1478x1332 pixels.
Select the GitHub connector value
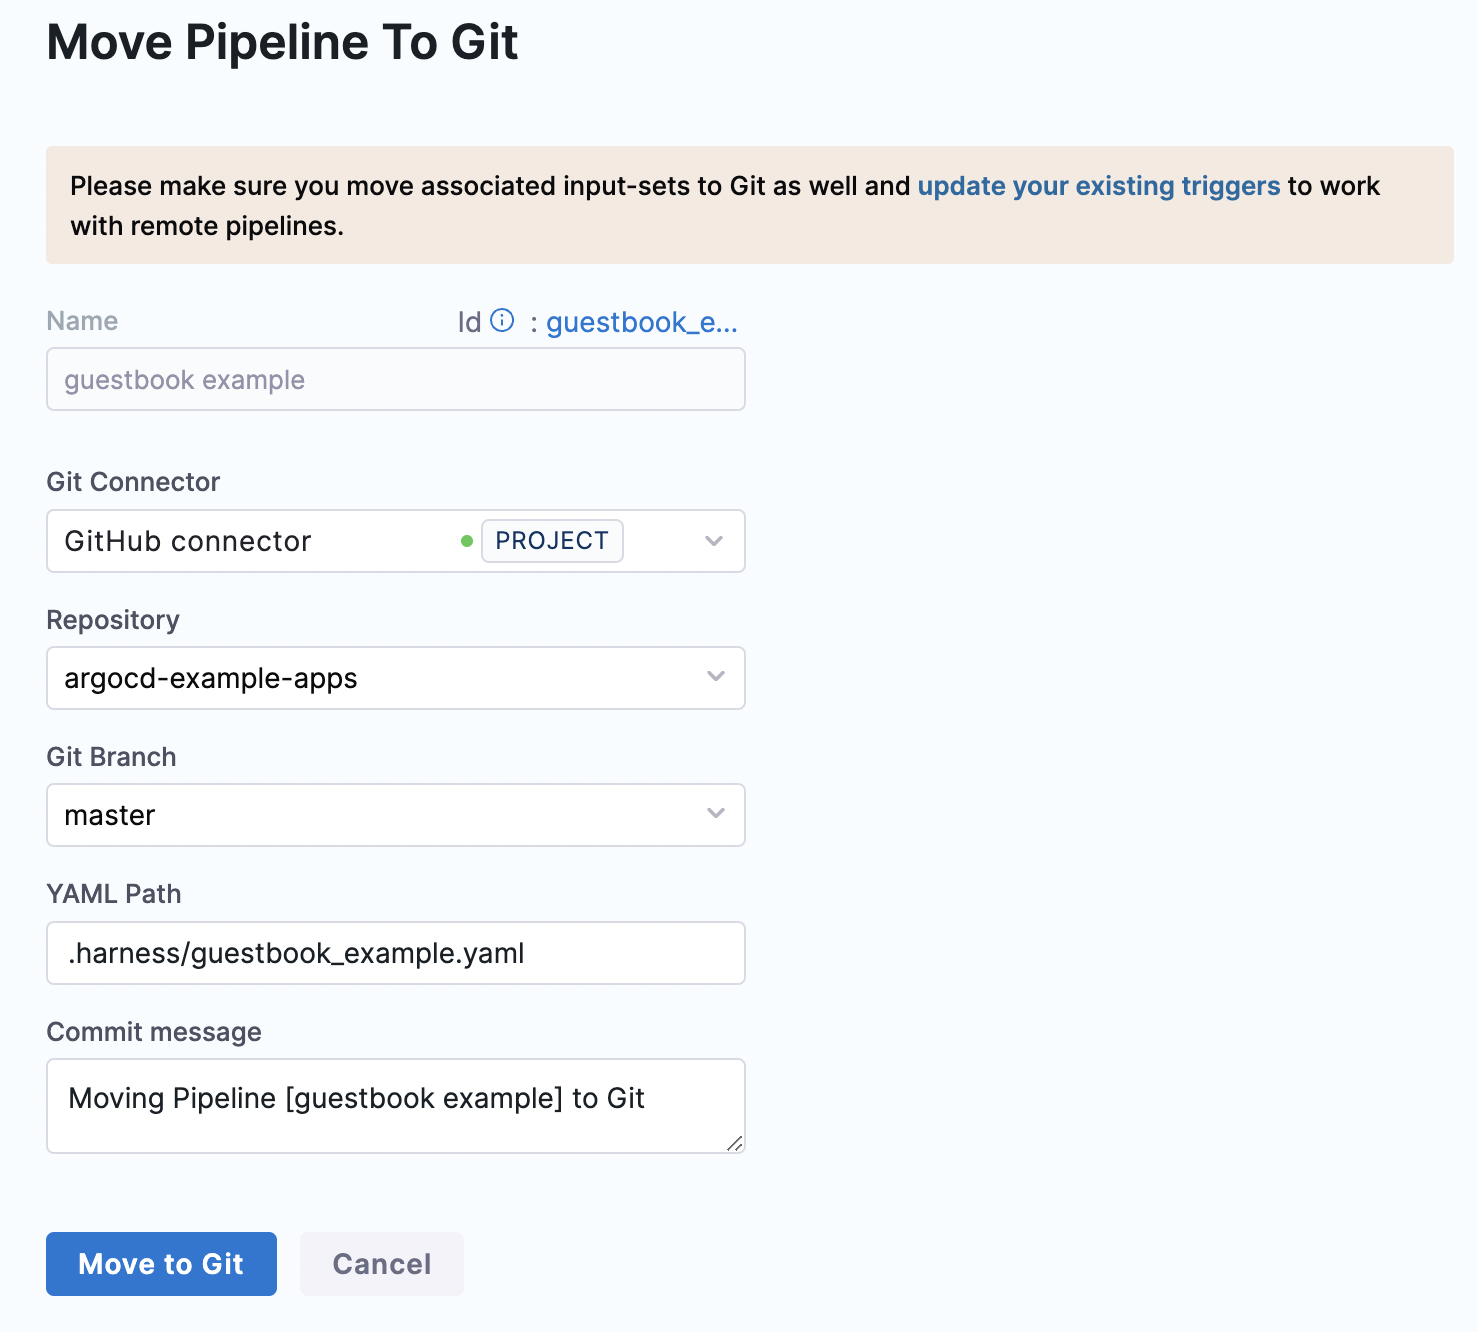[187, 541]
